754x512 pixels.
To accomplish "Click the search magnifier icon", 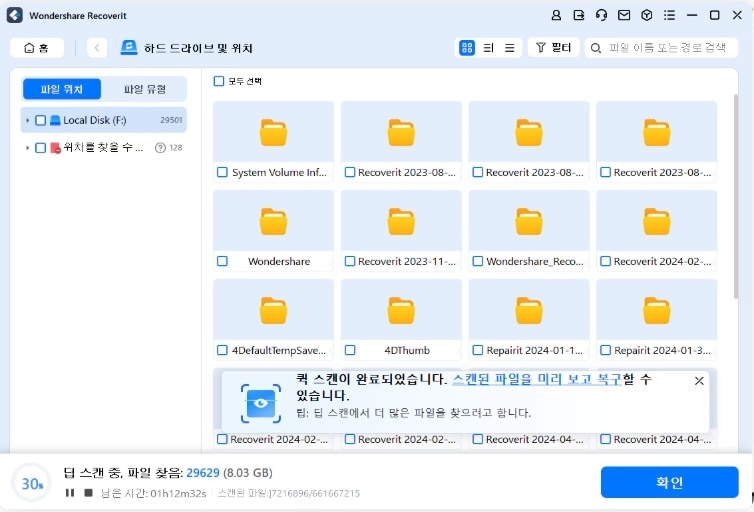I will click(595, 48).
